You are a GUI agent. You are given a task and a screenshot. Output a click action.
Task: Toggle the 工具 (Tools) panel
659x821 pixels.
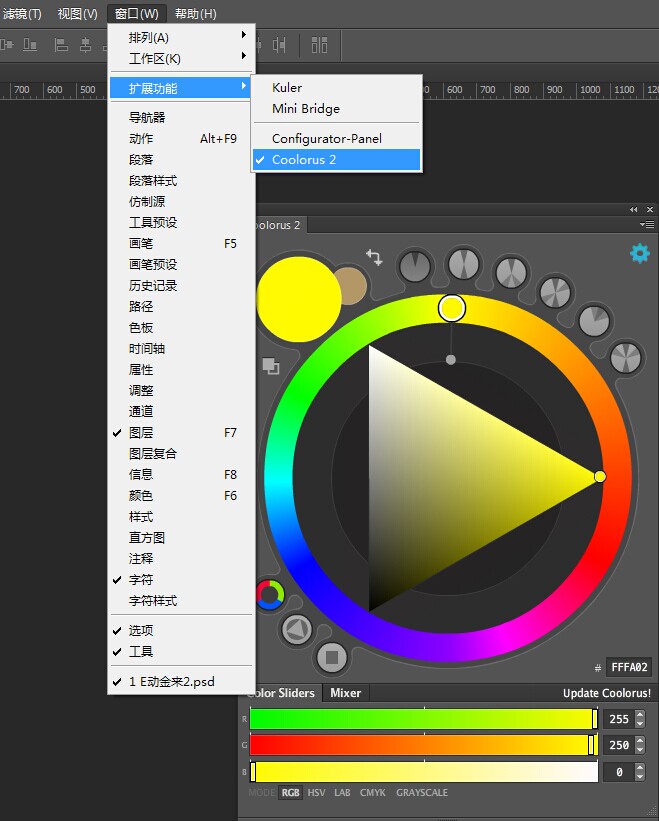[x=182, y=651]
